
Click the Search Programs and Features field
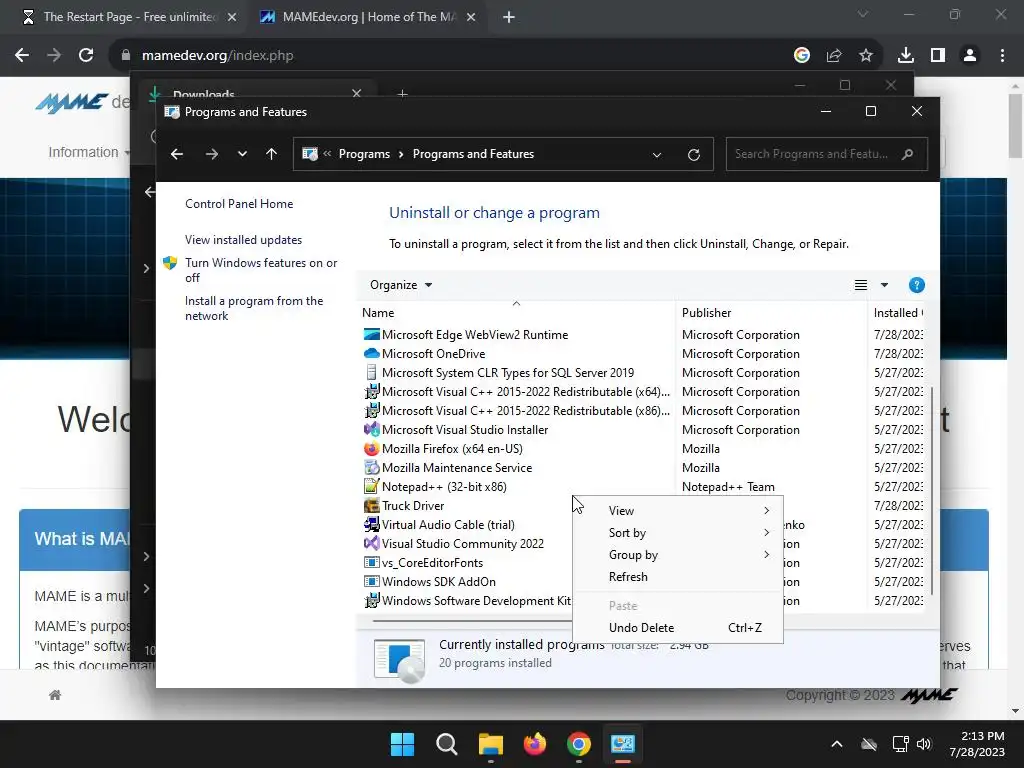[811, 154]
